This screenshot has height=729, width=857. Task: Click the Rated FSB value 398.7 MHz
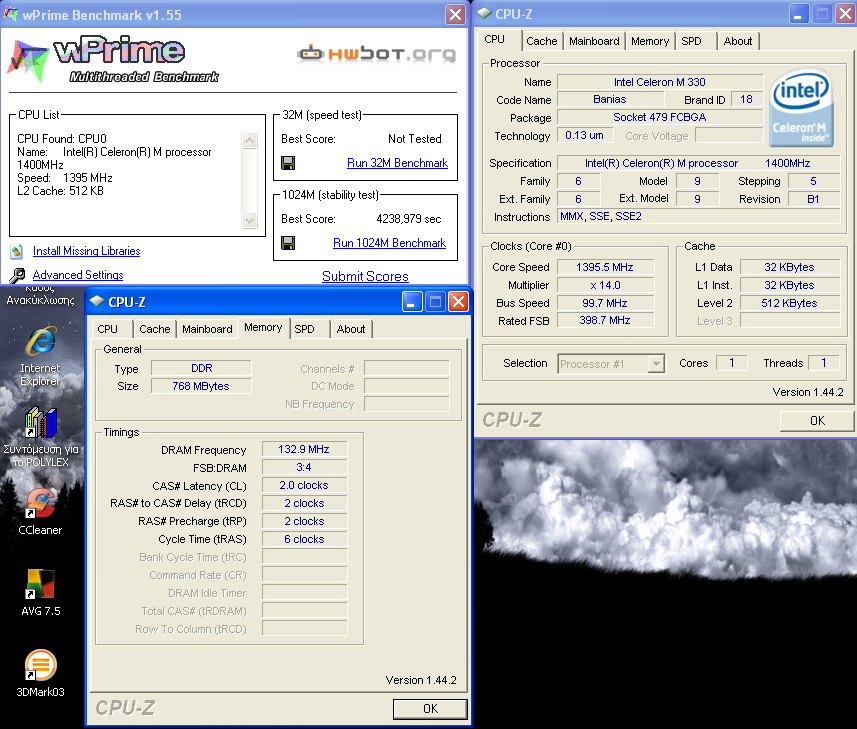605,321
